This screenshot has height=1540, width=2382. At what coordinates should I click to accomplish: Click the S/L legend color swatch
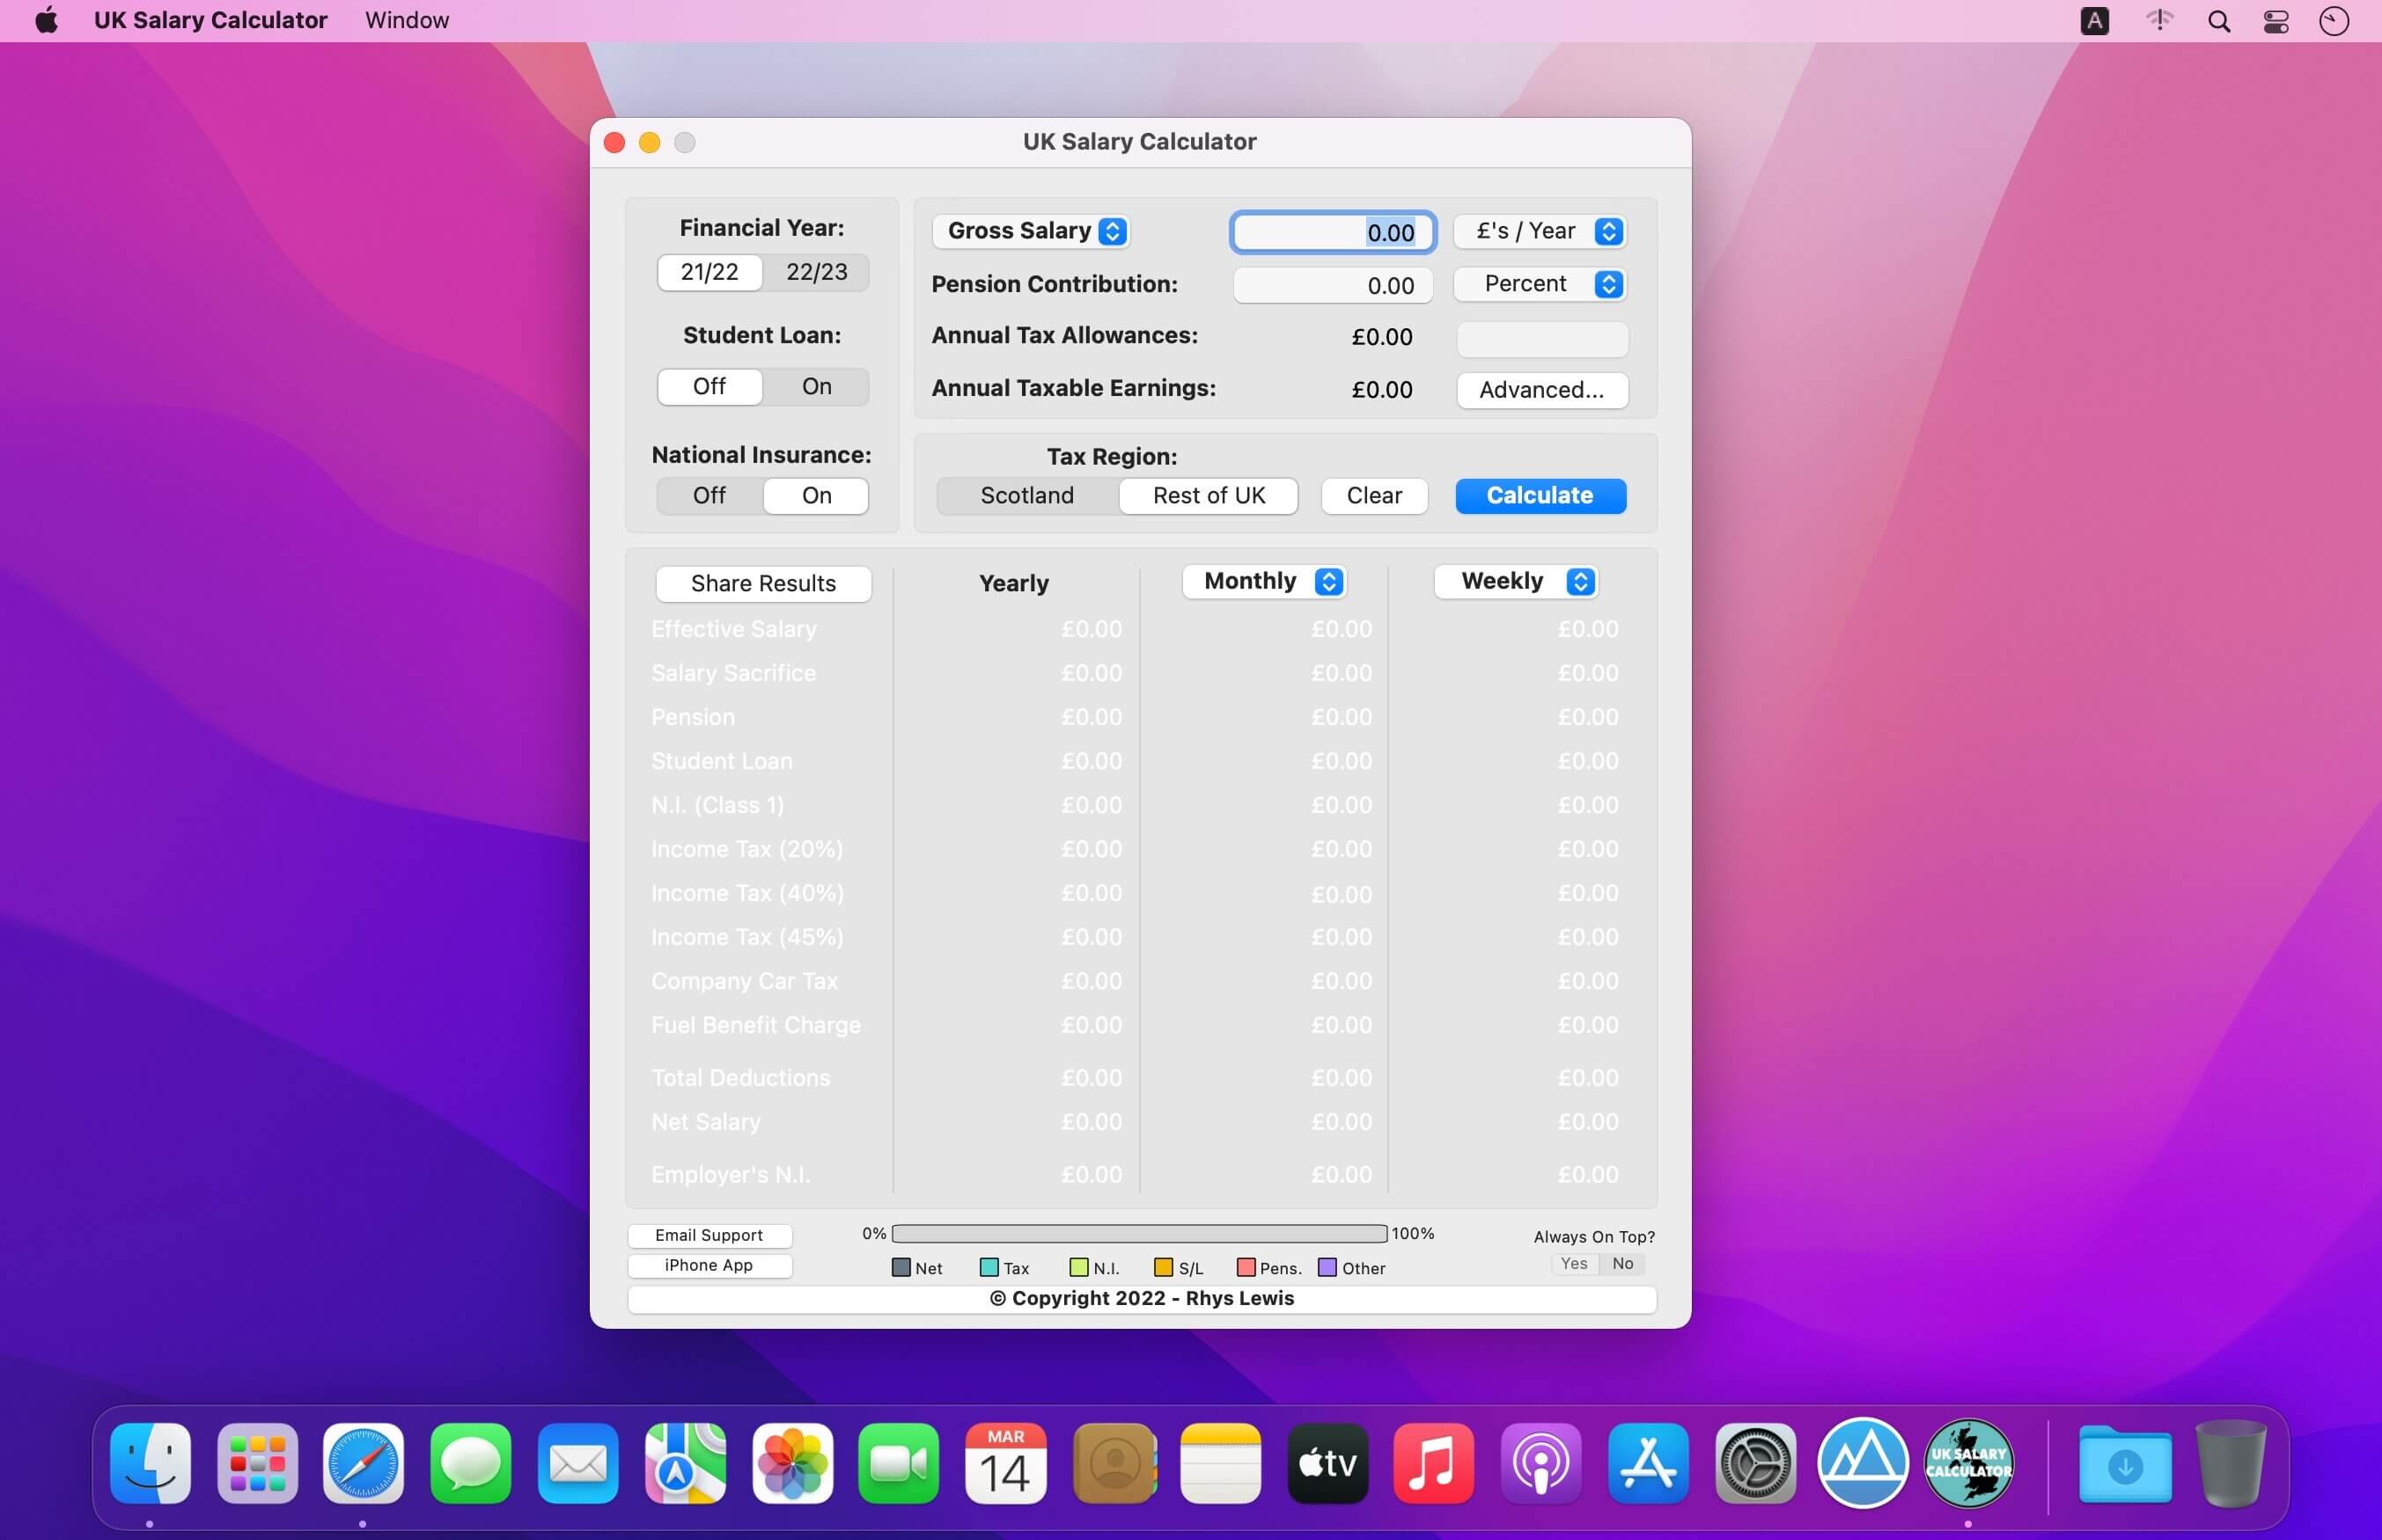coord(1163,1268)
